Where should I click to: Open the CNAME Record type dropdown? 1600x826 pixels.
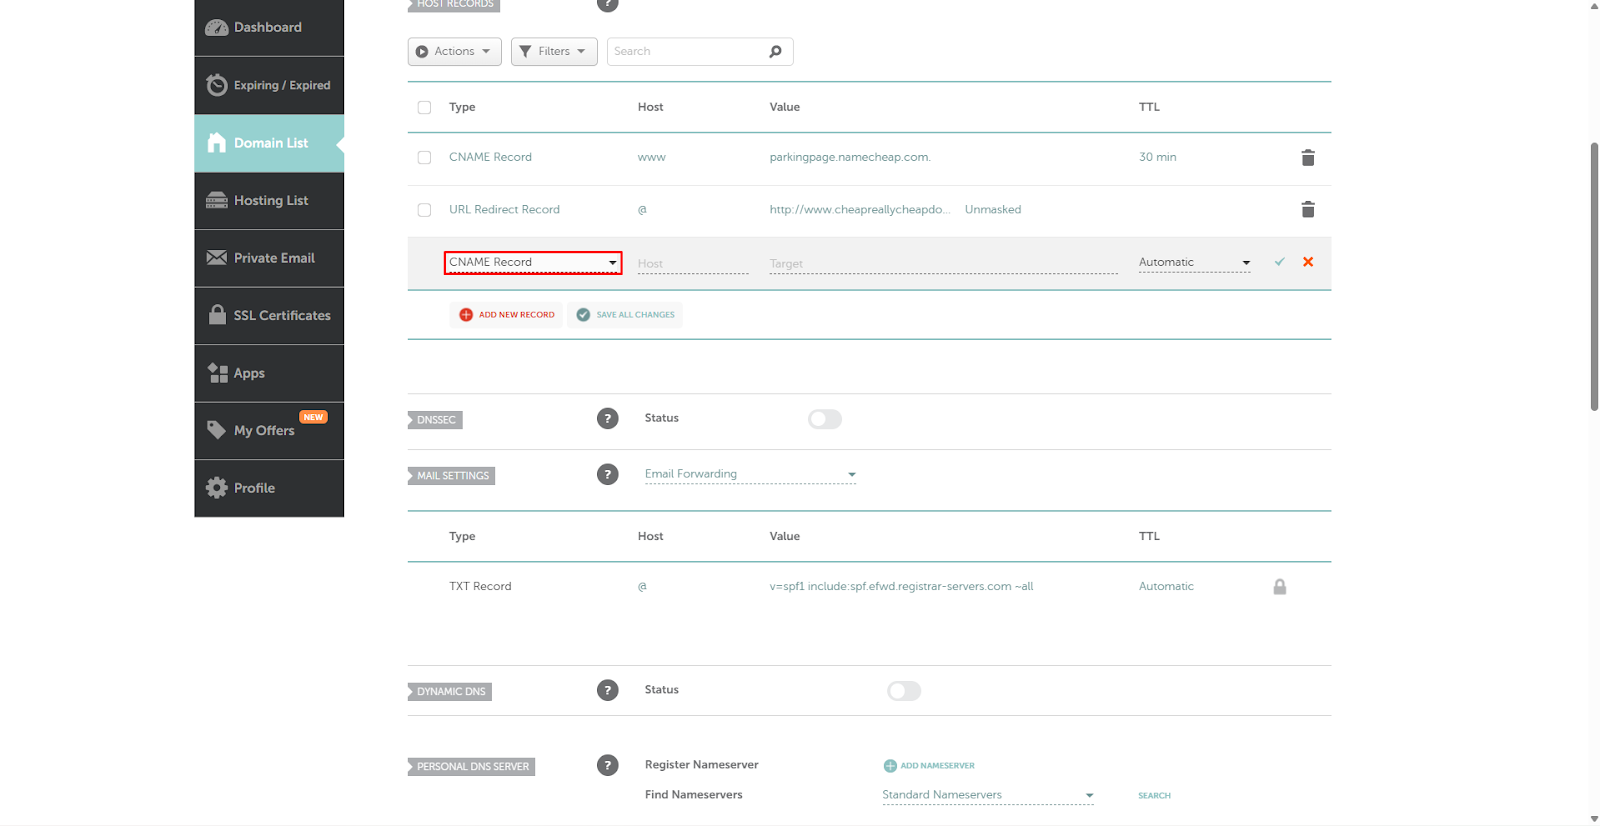coord(532,263)
